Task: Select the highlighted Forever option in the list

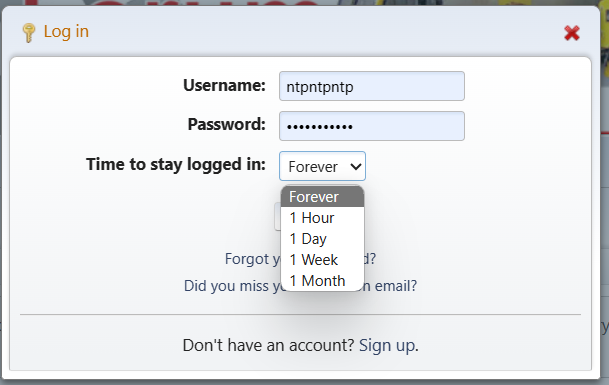Action: coord(322,197)
